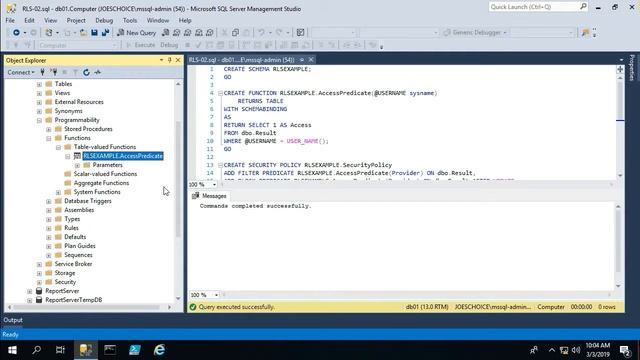640x360 pixels.
Task: Close the RLS-02.sql document tab
Action: [x=311, y=60]
